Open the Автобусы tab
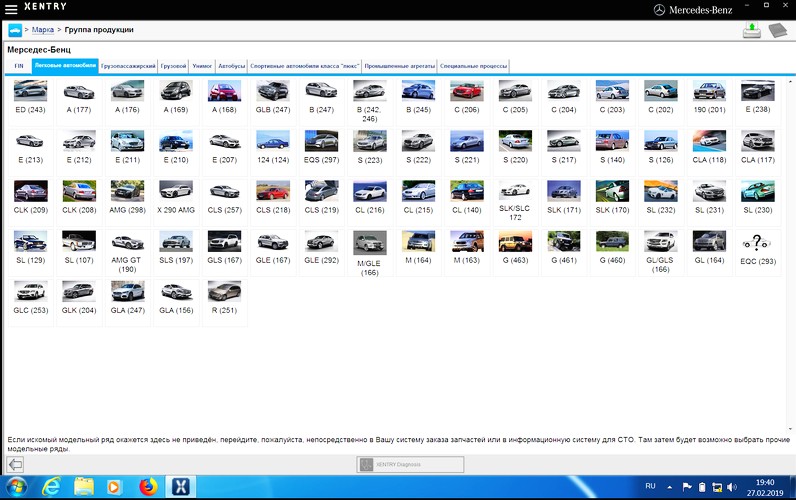This screenshot has height=500, width=796. tap(231, 66)
